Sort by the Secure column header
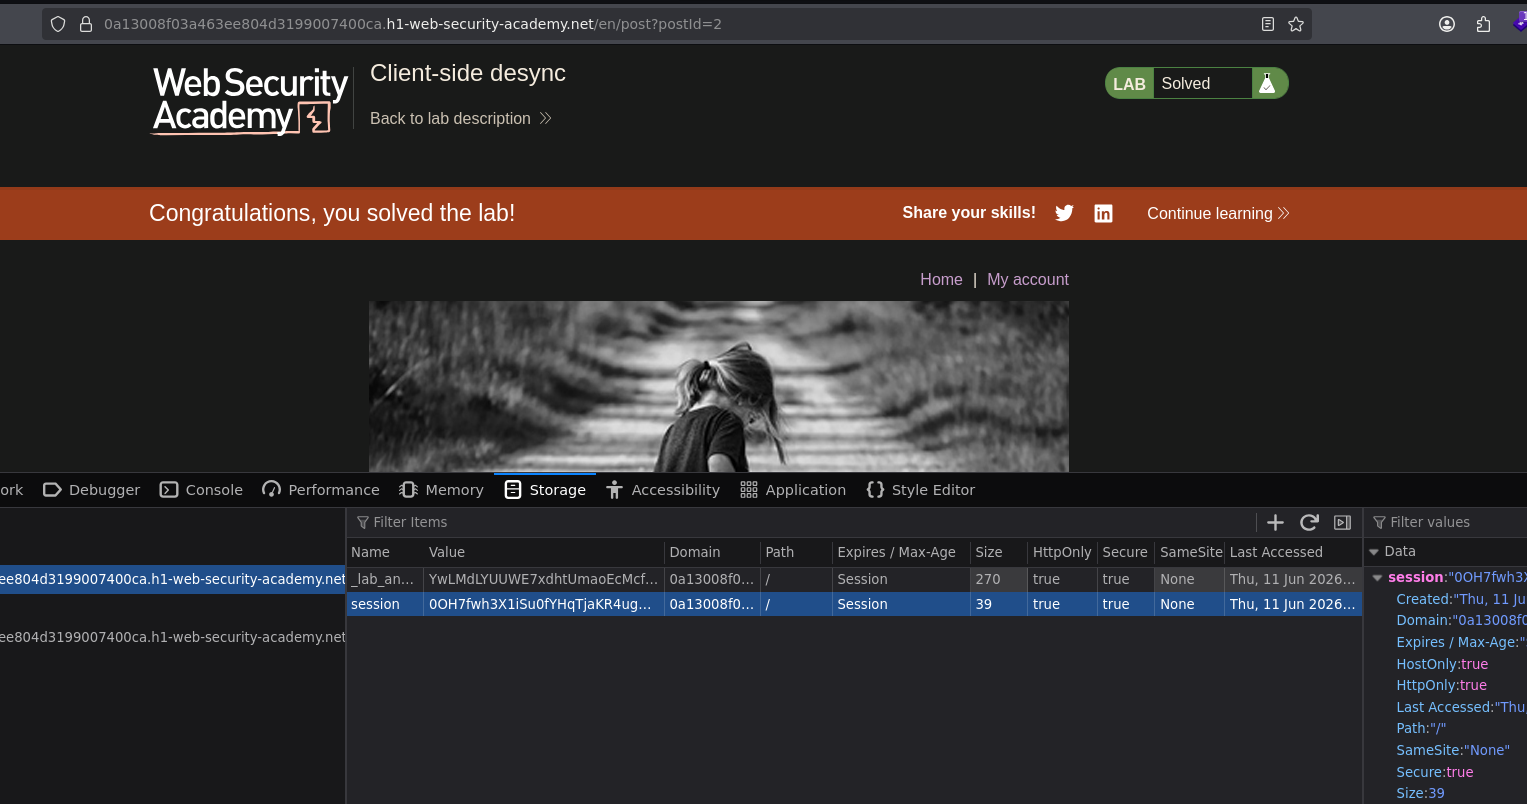Image resolution: width=1527 pixels, height=804 pixels. (1125, 552)
